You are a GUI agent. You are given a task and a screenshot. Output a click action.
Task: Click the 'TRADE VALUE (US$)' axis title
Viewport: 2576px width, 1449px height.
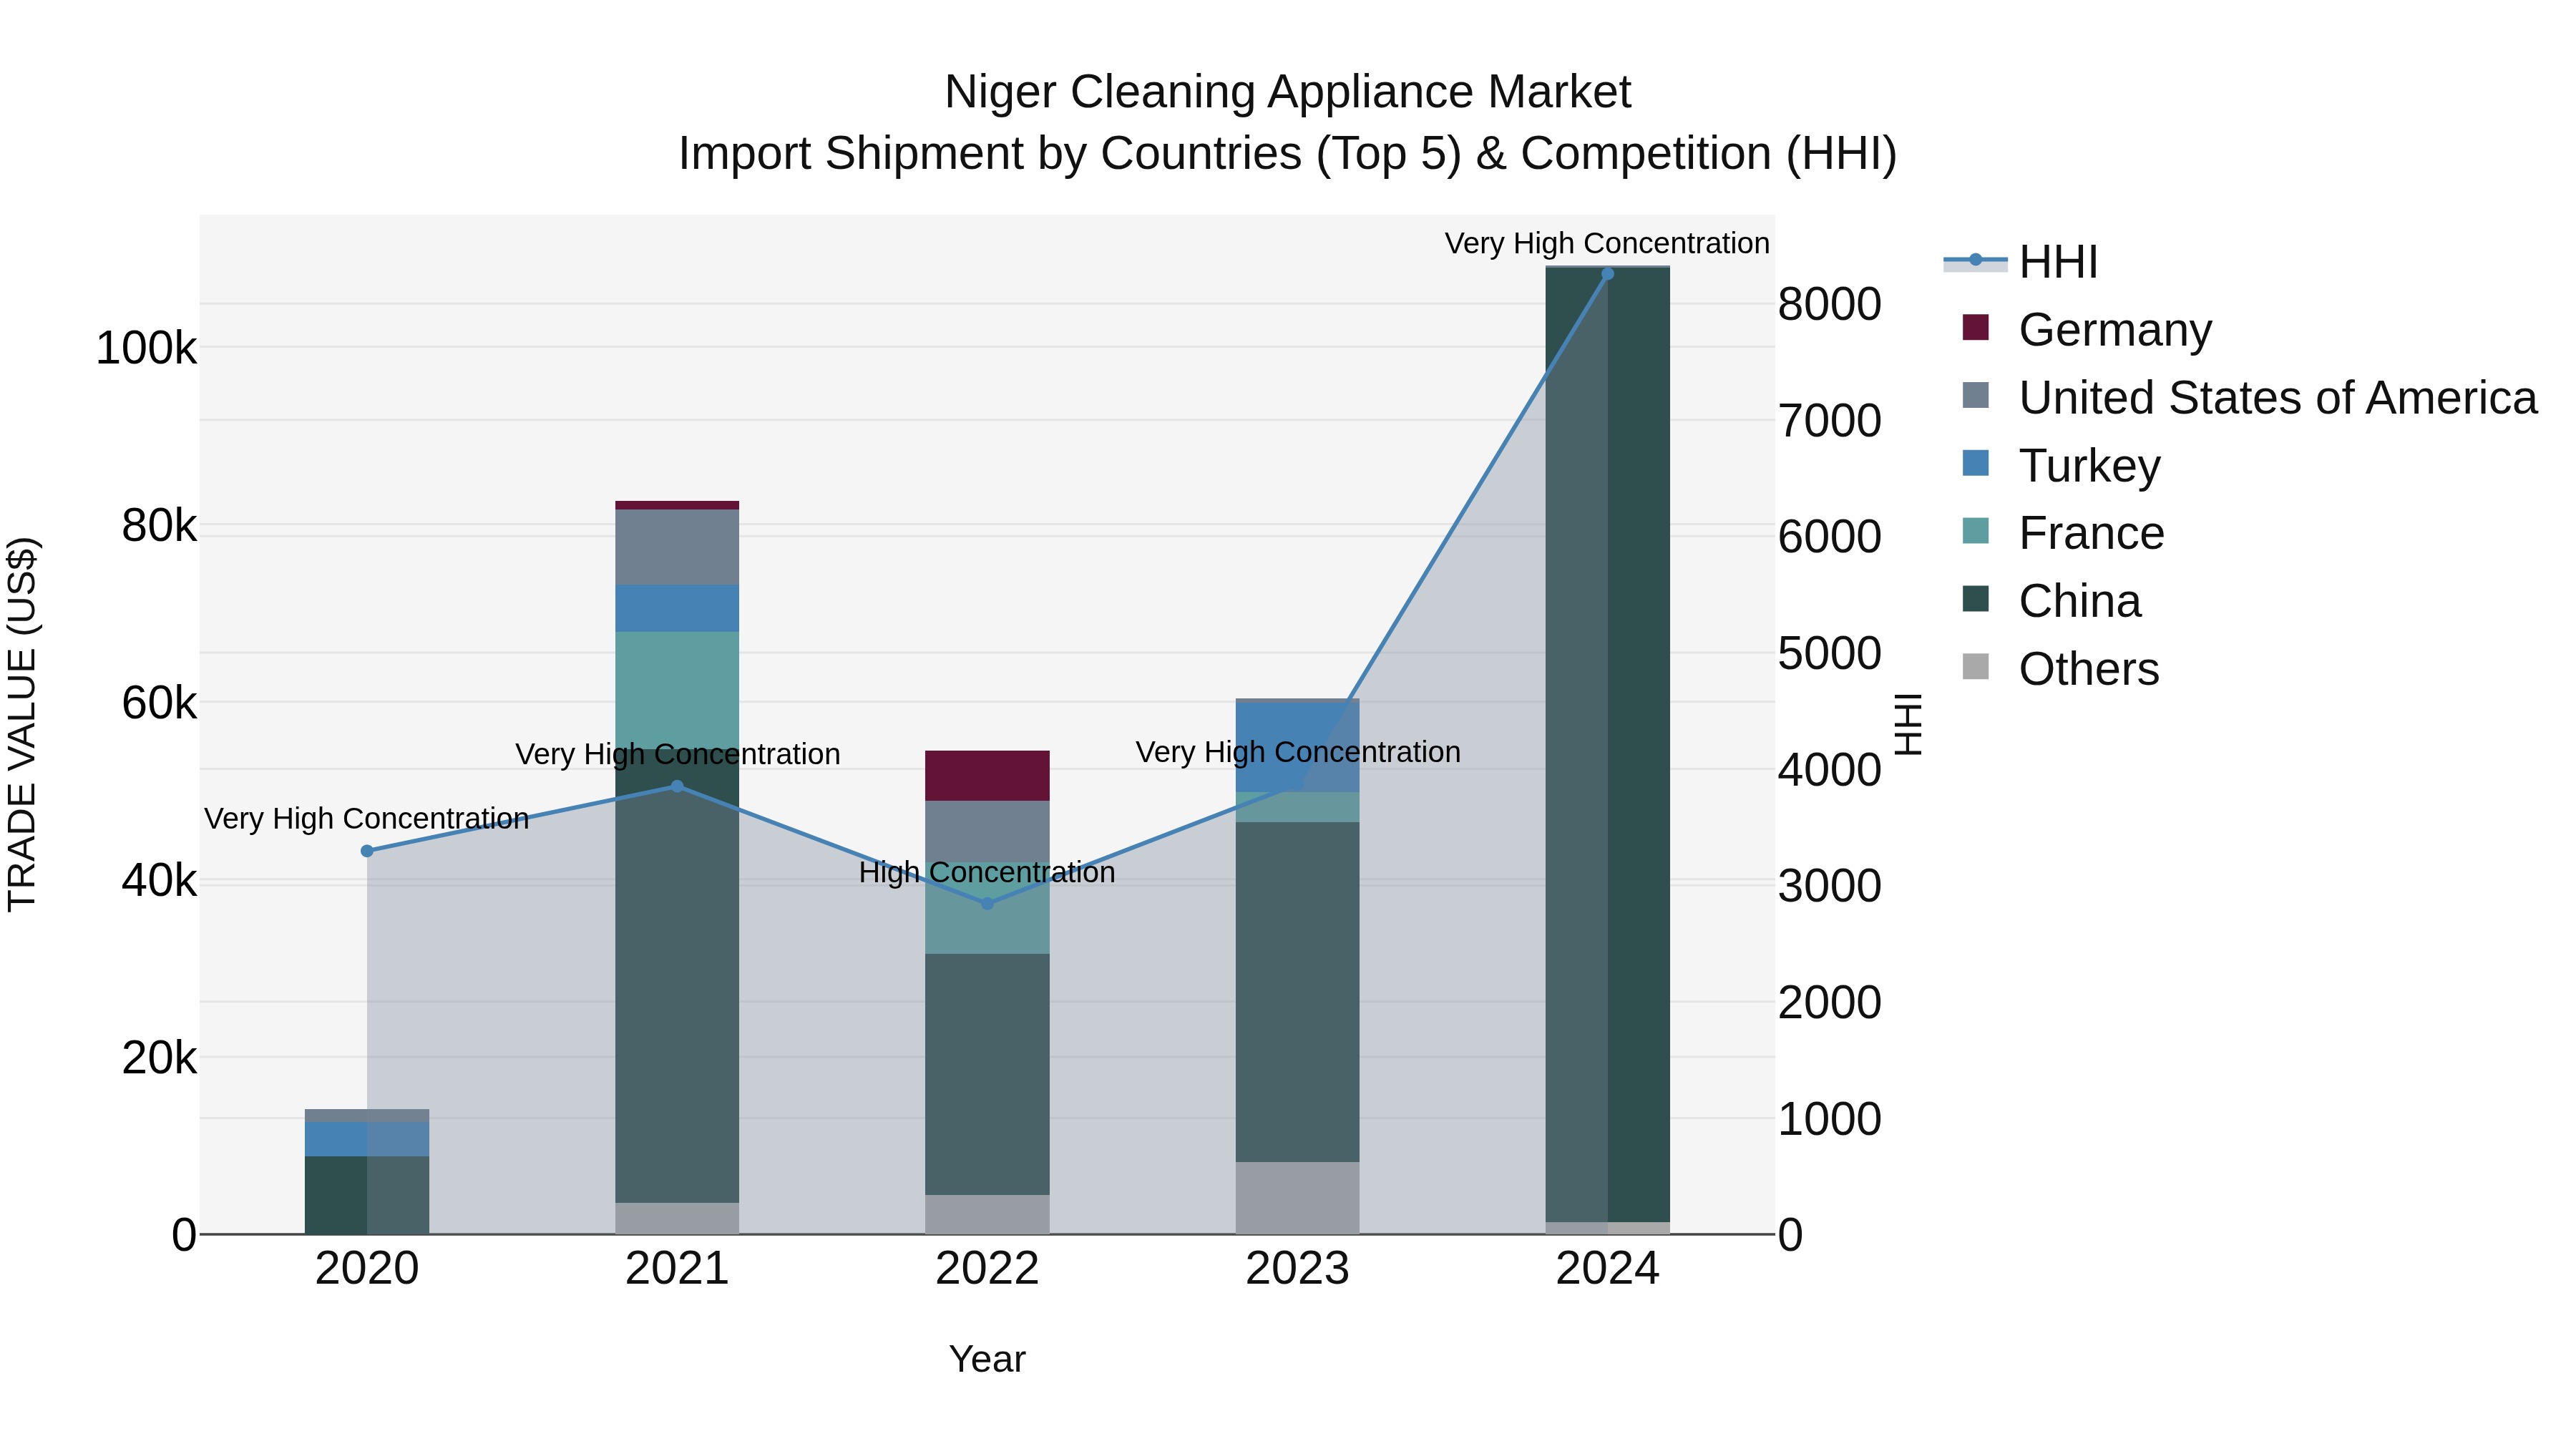(22, 724)
